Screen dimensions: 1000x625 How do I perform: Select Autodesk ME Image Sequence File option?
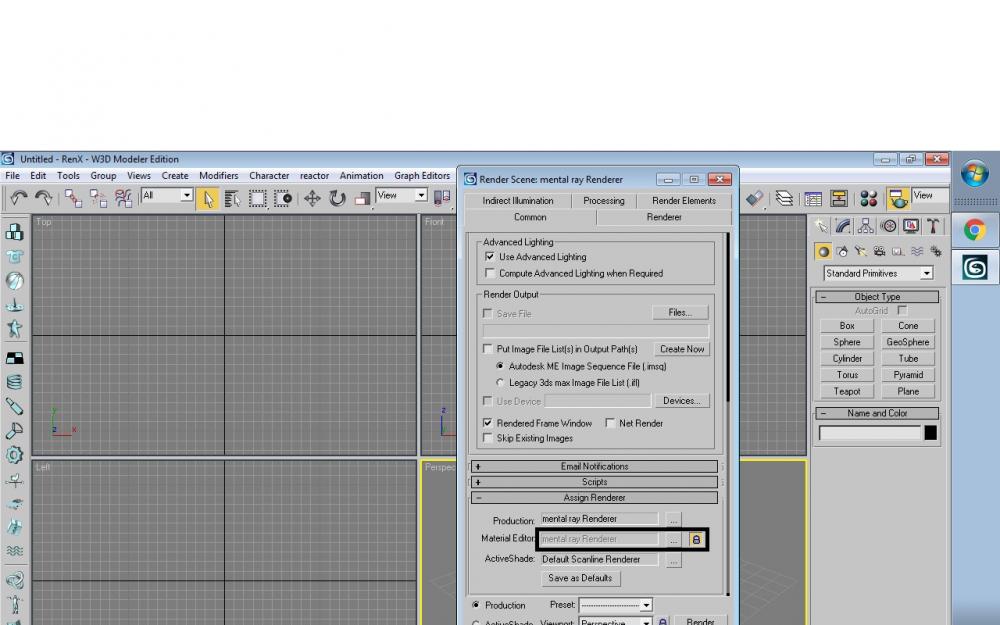tap(500, 366)
